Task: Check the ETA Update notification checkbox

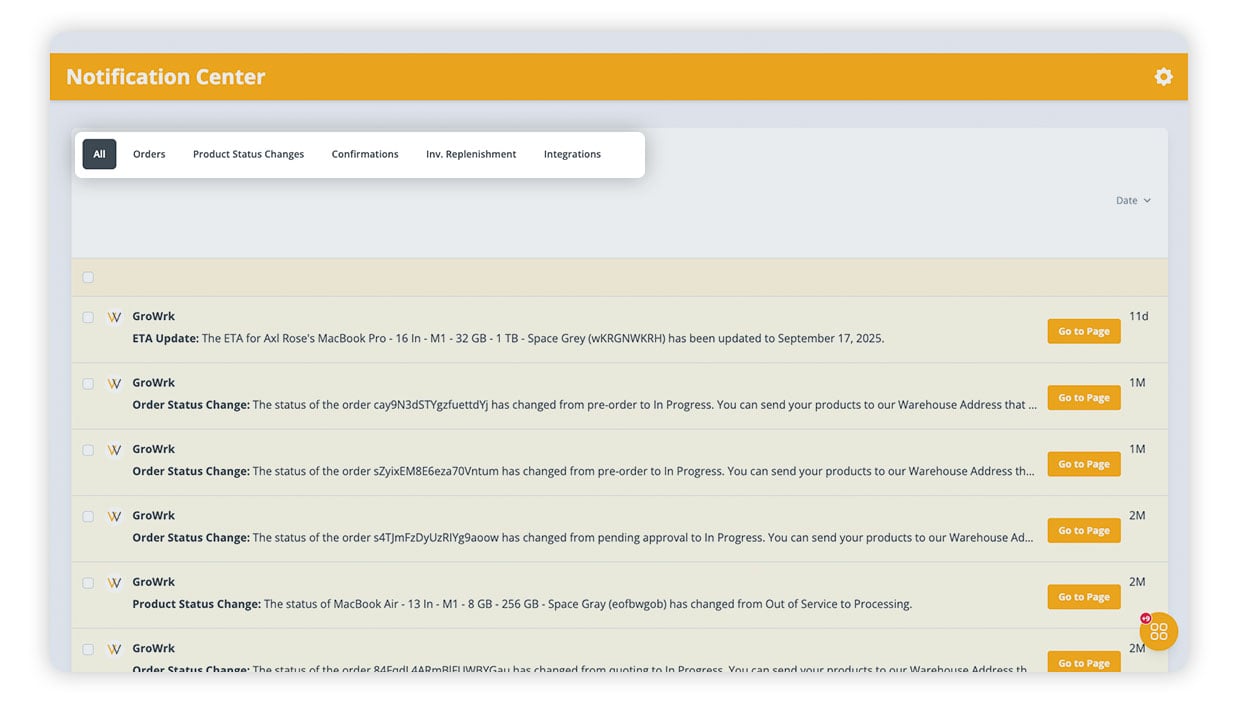Action: (x=88, y=317)
